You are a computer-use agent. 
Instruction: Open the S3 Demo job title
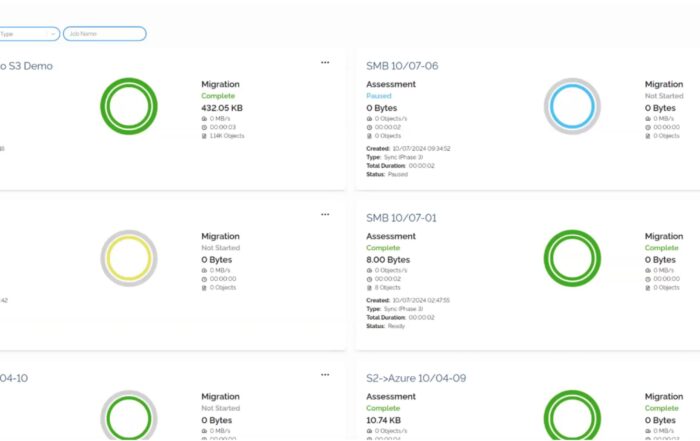(x=26, y=66)
